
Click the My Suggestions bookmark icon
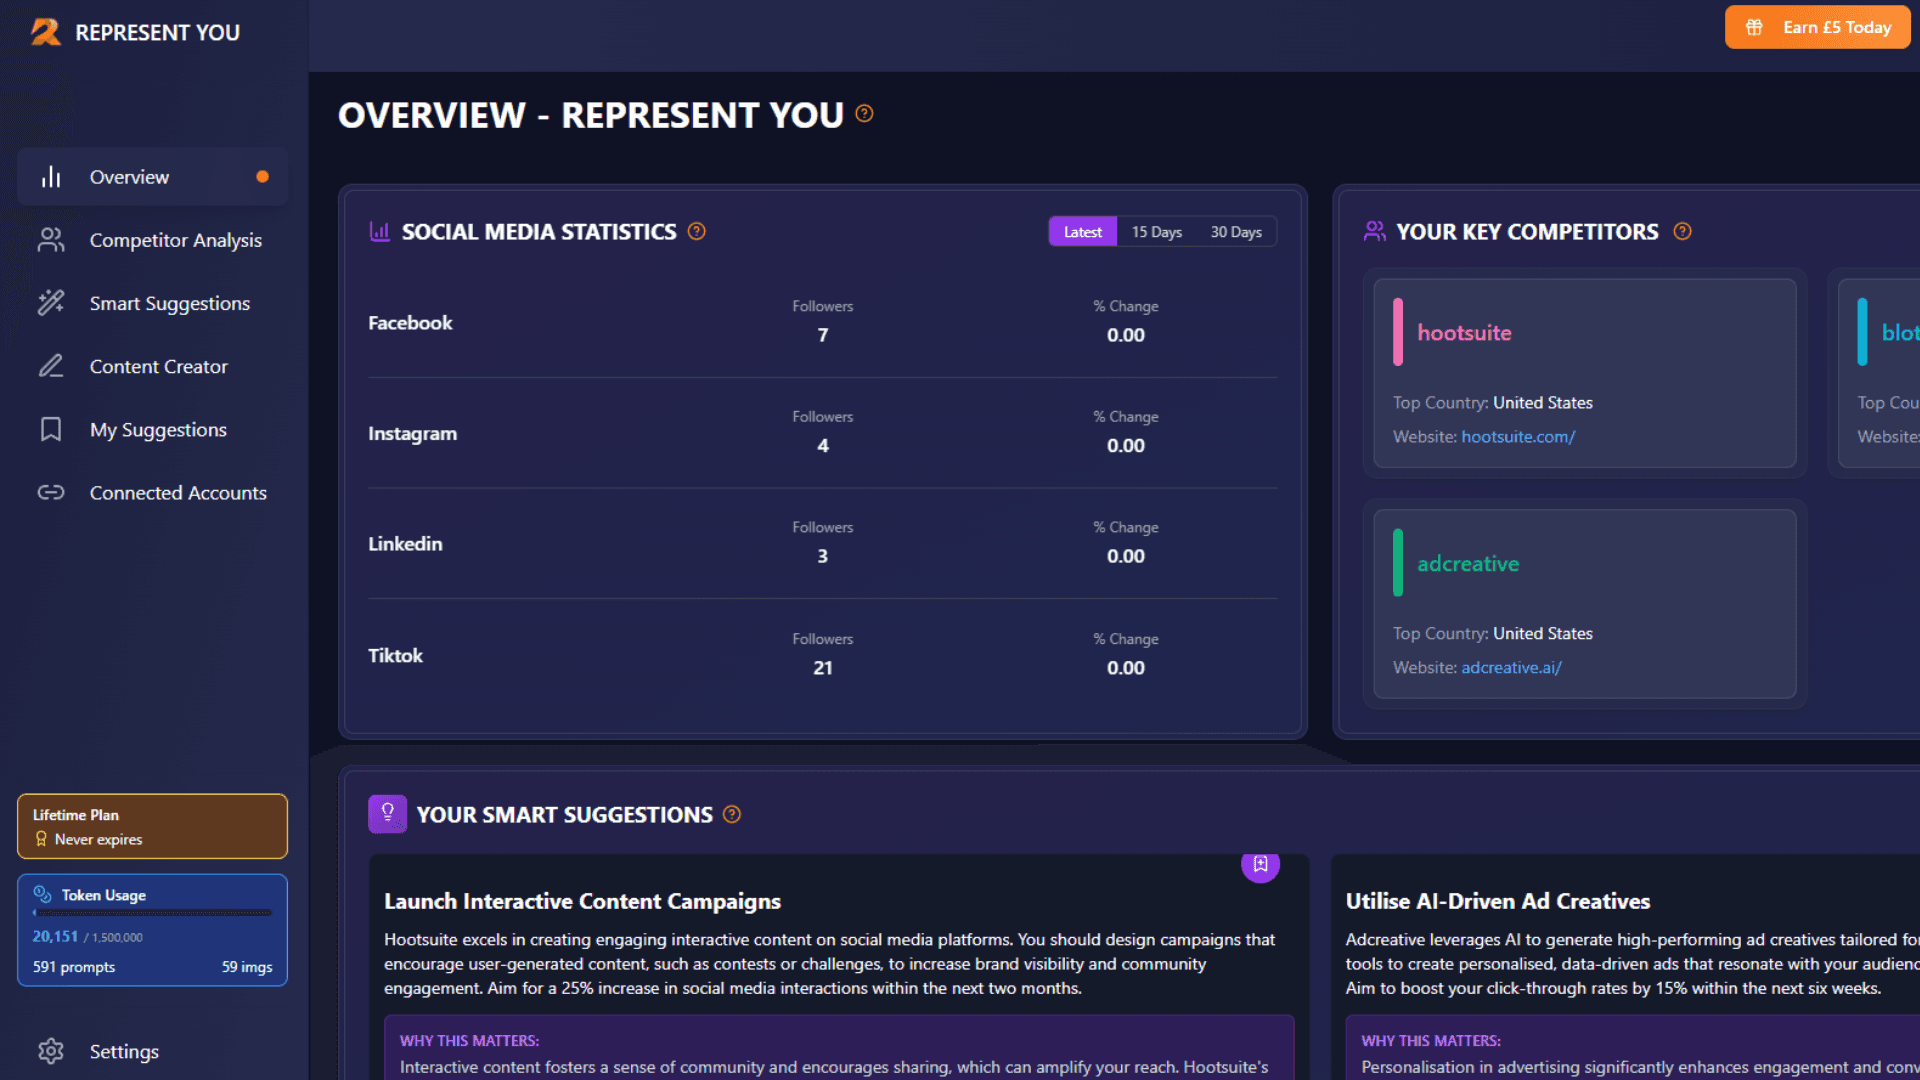[x=51, y=430]
